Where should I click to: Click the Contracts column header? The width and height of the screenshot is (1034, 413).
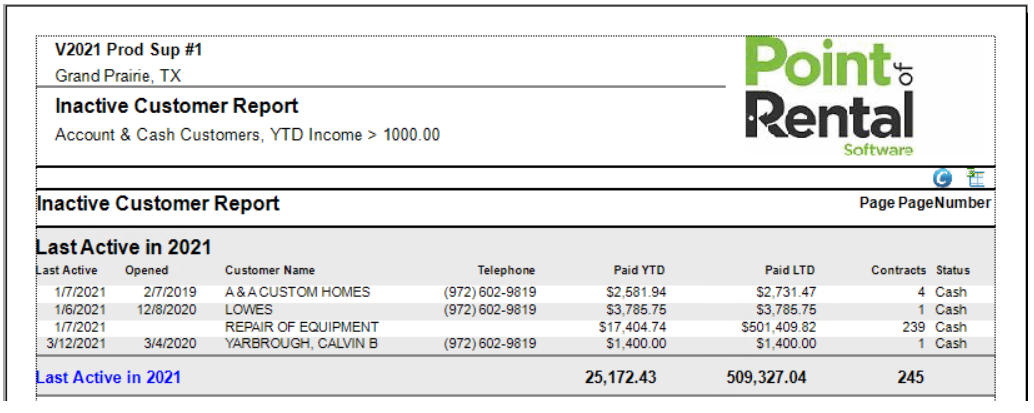point(898,270)
